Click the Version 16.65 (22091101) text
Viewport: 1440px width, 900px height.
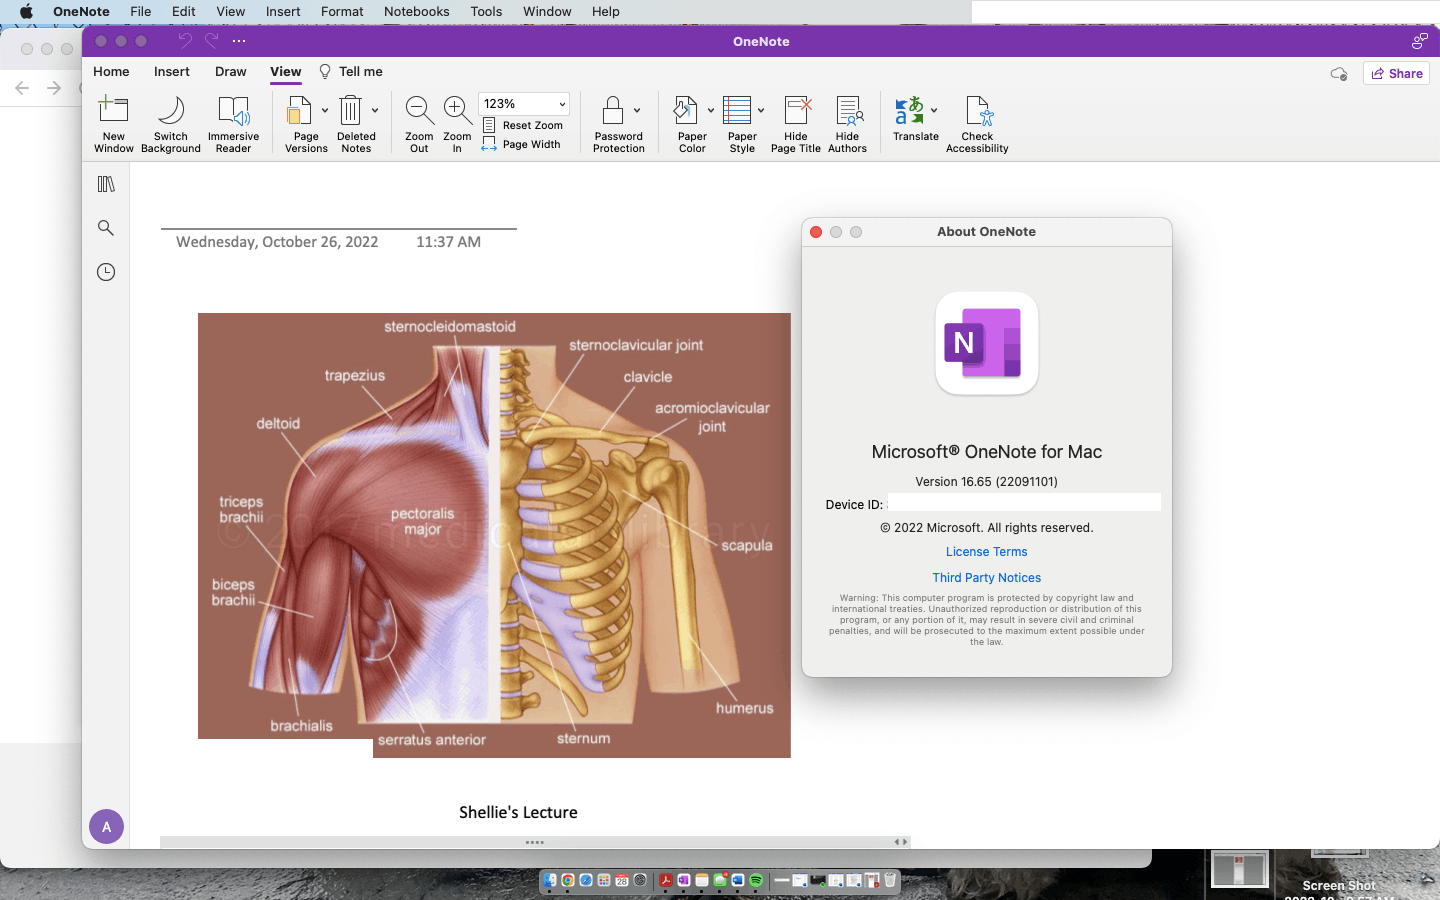[987, 482]
